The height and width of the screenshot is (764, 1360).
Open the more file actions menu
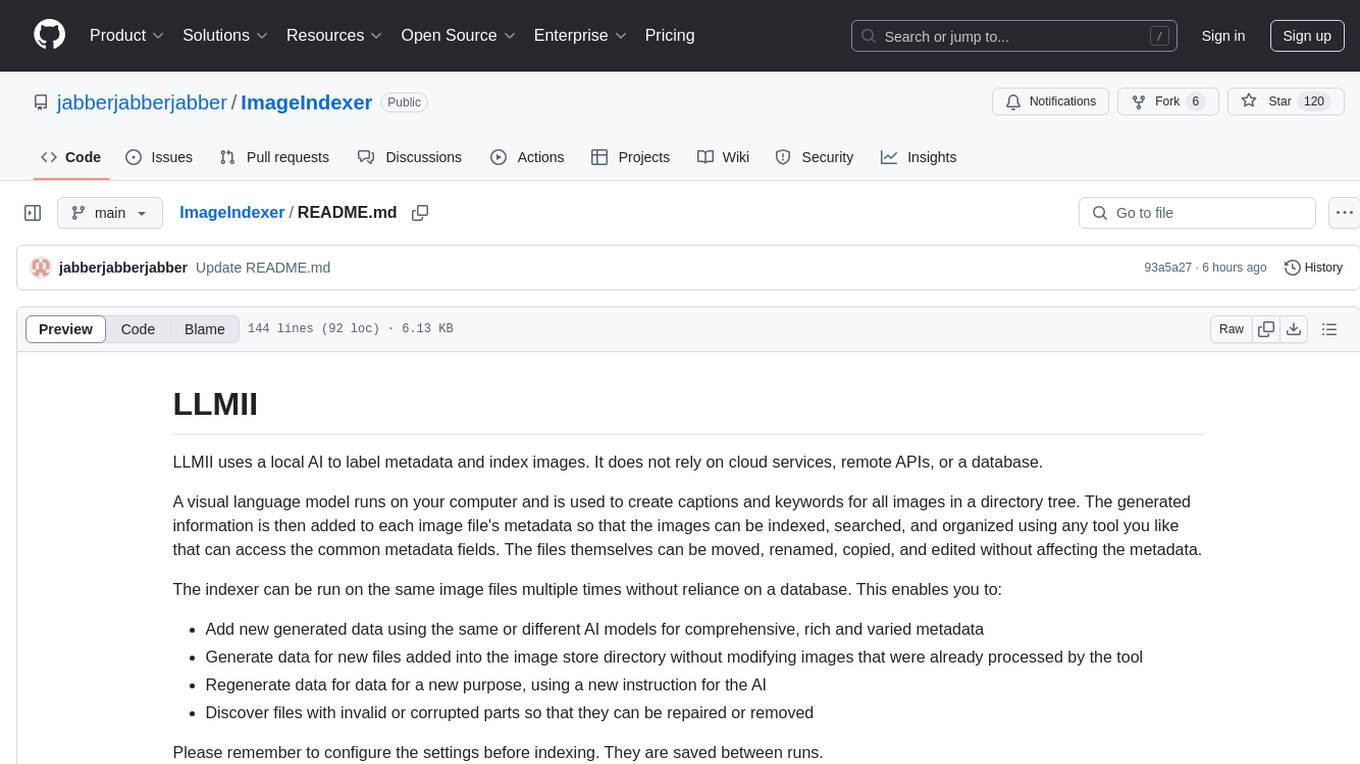tap(1345, 213)
